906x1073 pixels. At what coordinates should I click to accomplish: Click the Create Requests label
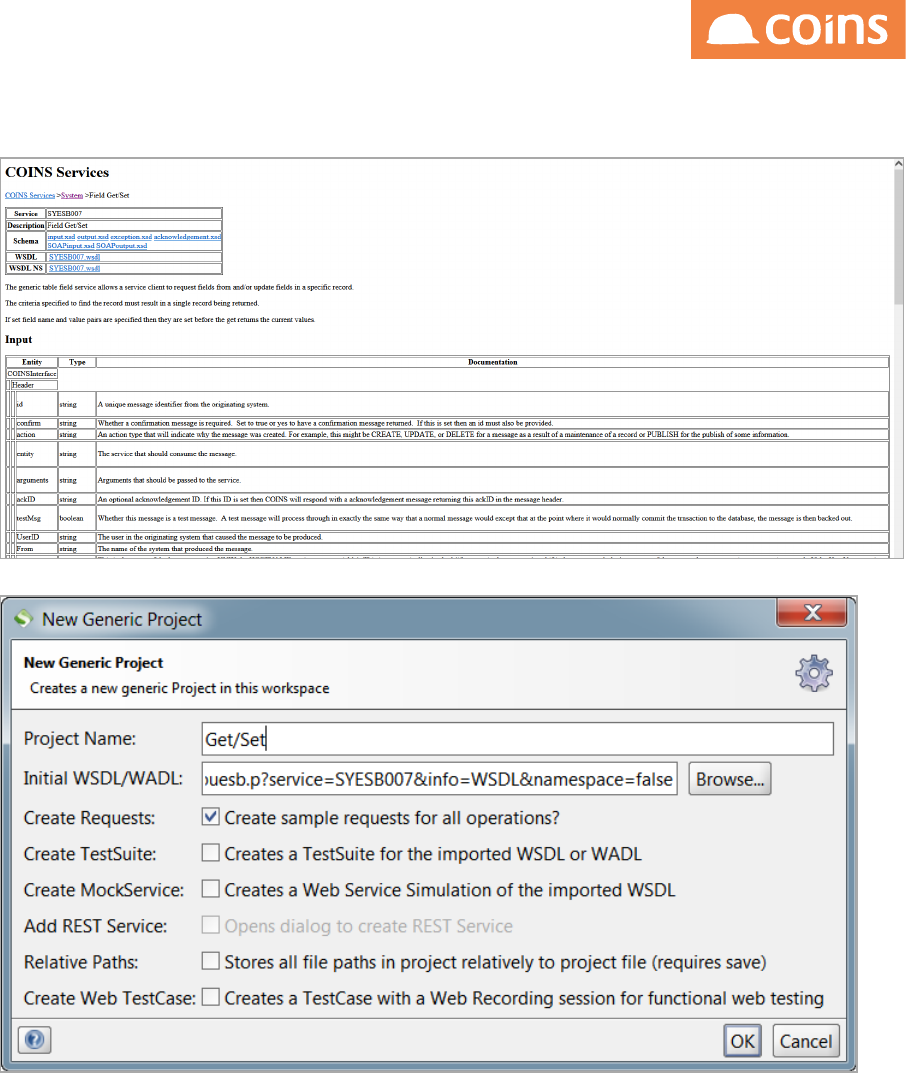pyautogui.click(x=89, y=818)
